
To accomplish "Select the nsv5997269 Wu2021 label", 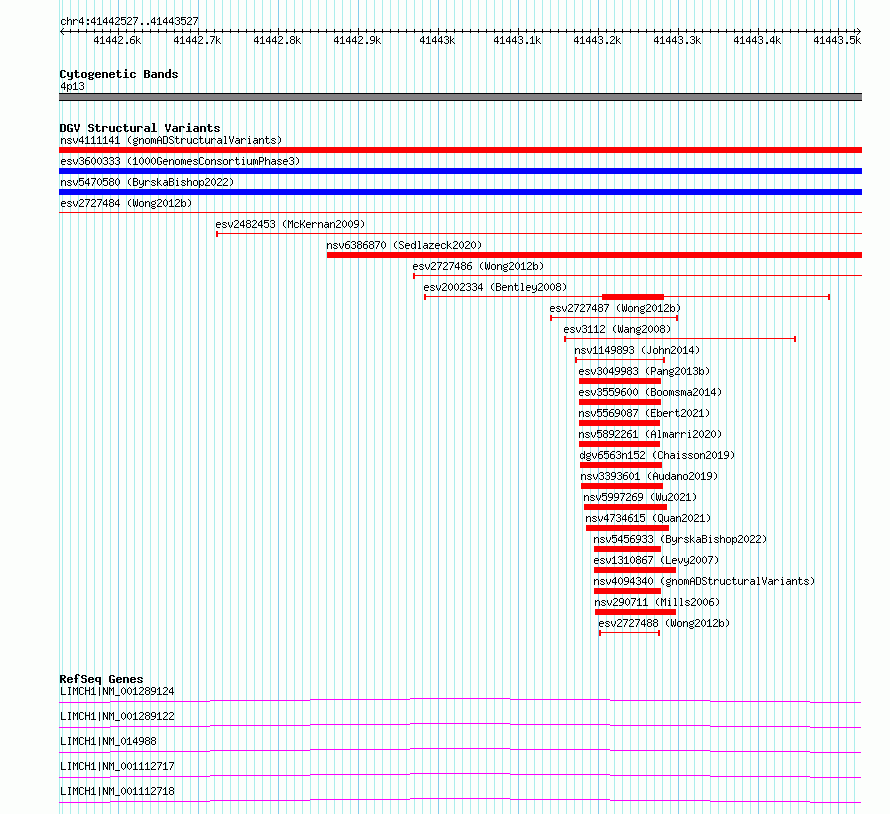I will [x=640, y=497].
